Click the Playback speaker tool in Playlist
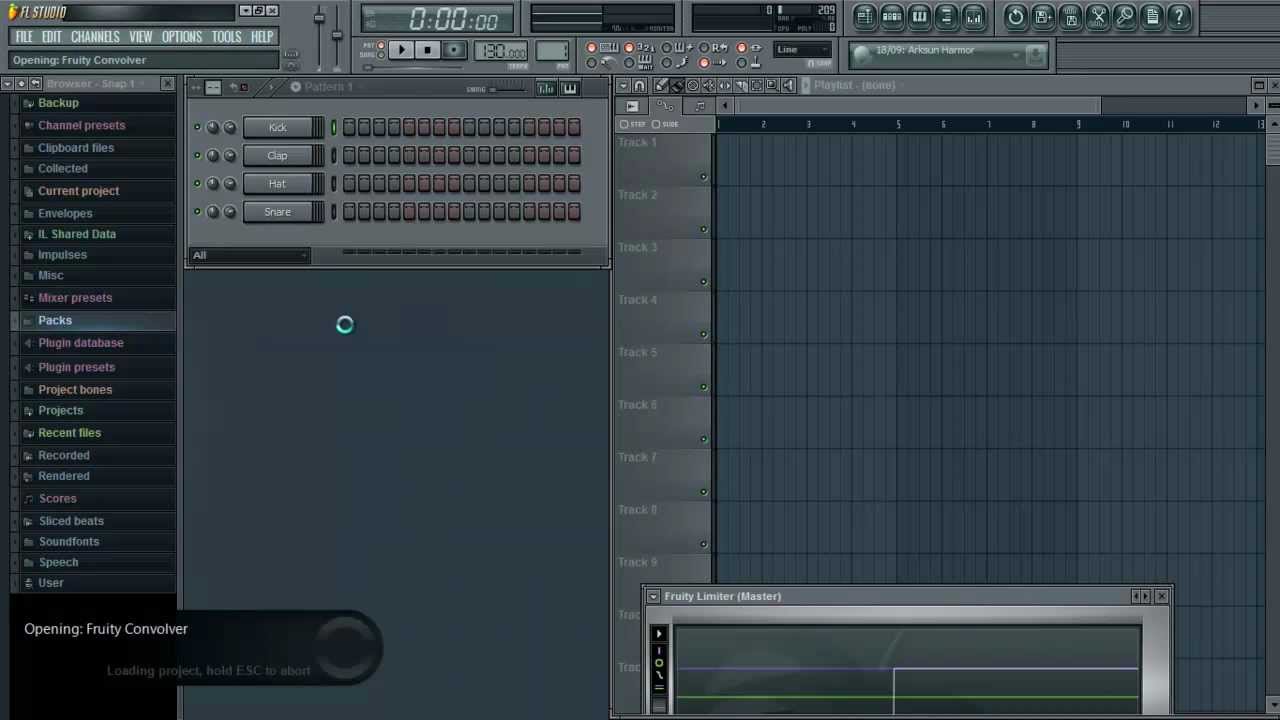The width and height of the screenshot is (1280, 720). [788, 85]
